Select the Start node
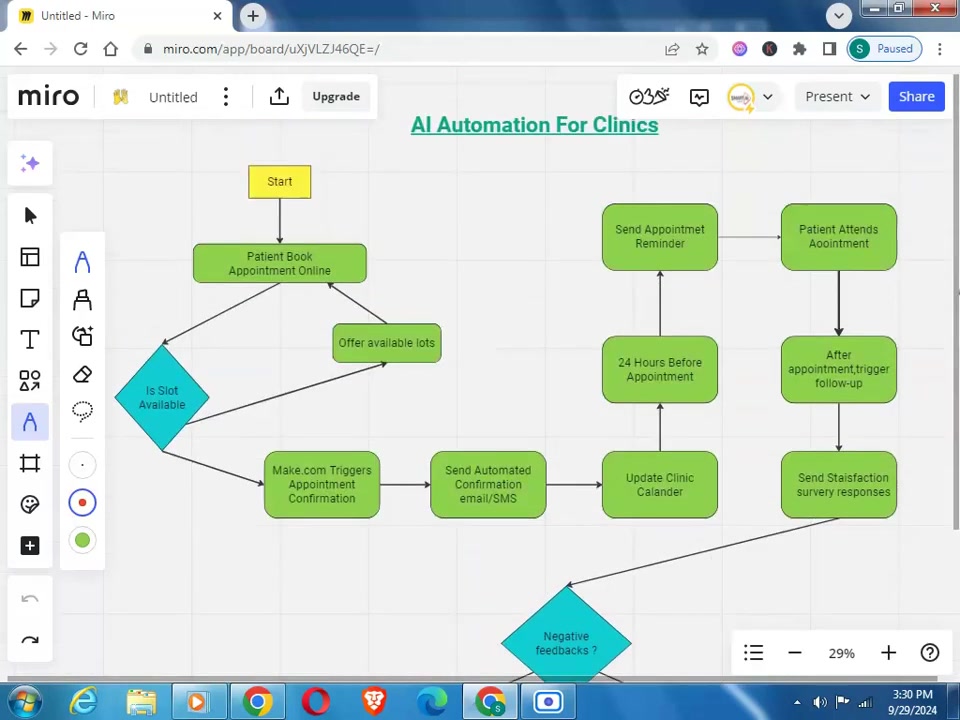Viewport: 960px width, 720px height. (280, 182)
